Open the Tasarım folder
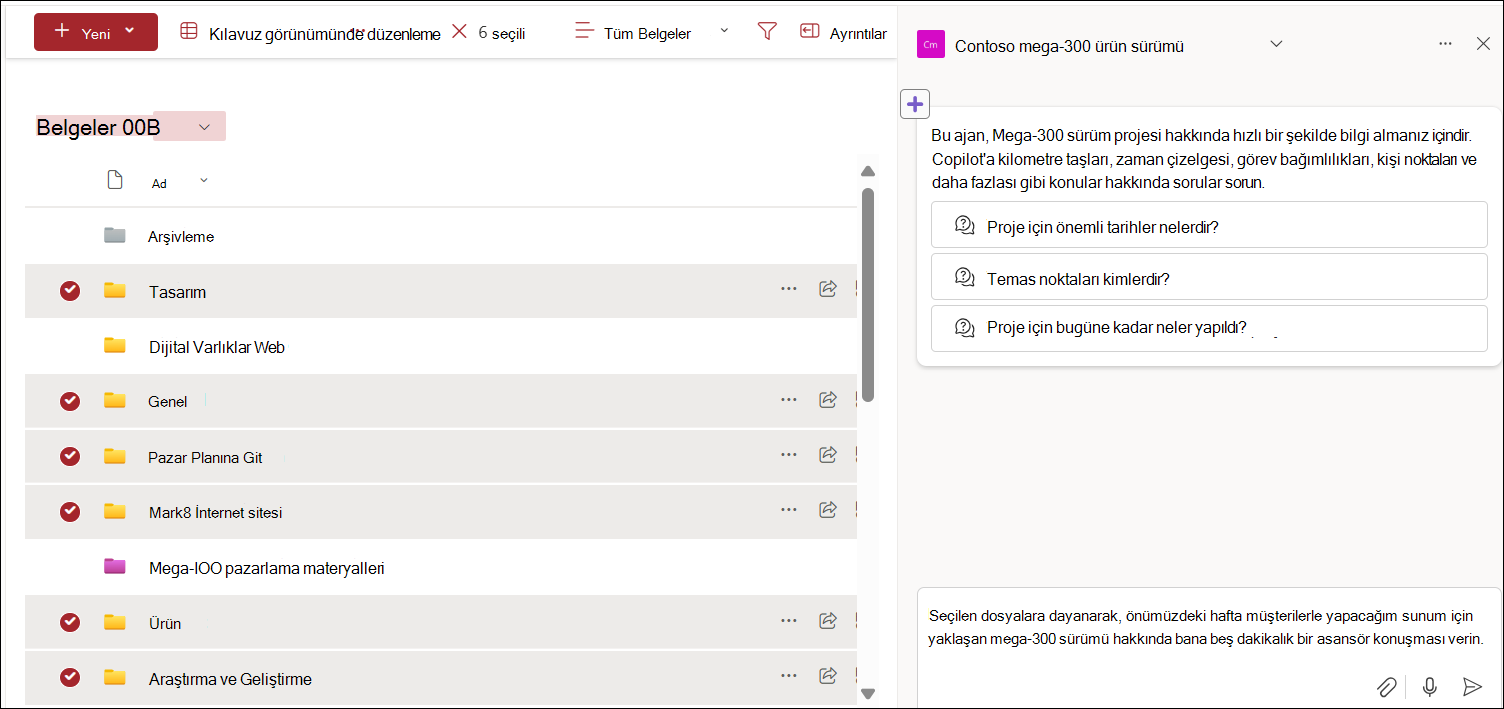This screenshot has height=709, width=1504. 177,292
